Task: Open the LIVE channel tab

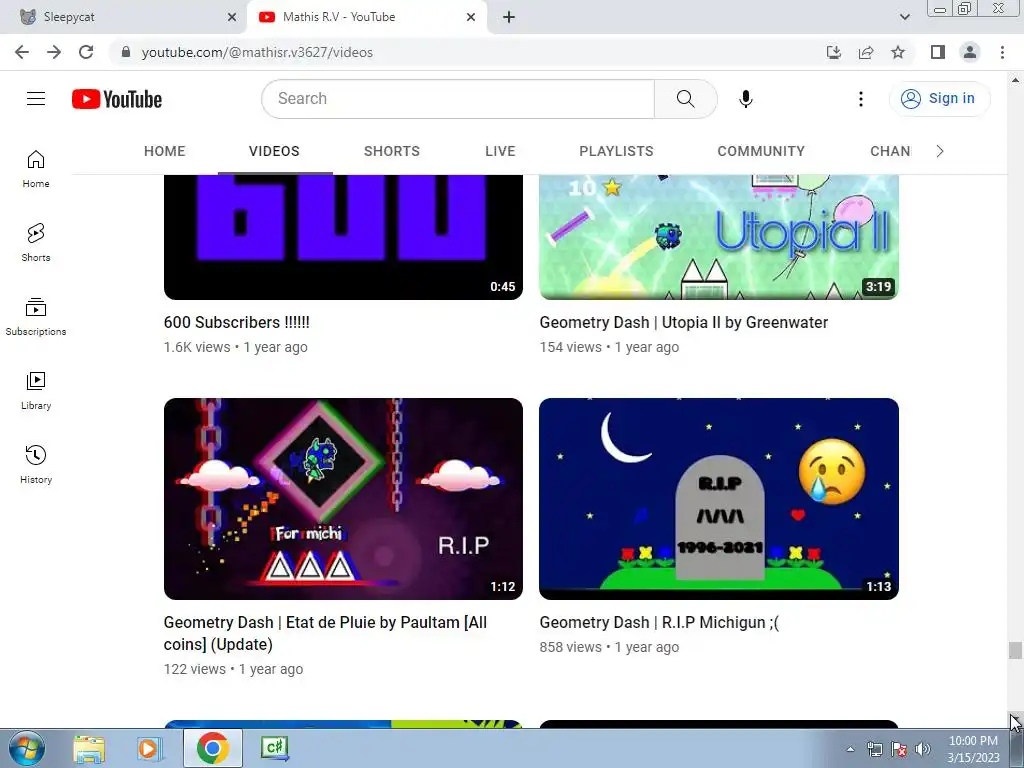Action: (500, 152)
